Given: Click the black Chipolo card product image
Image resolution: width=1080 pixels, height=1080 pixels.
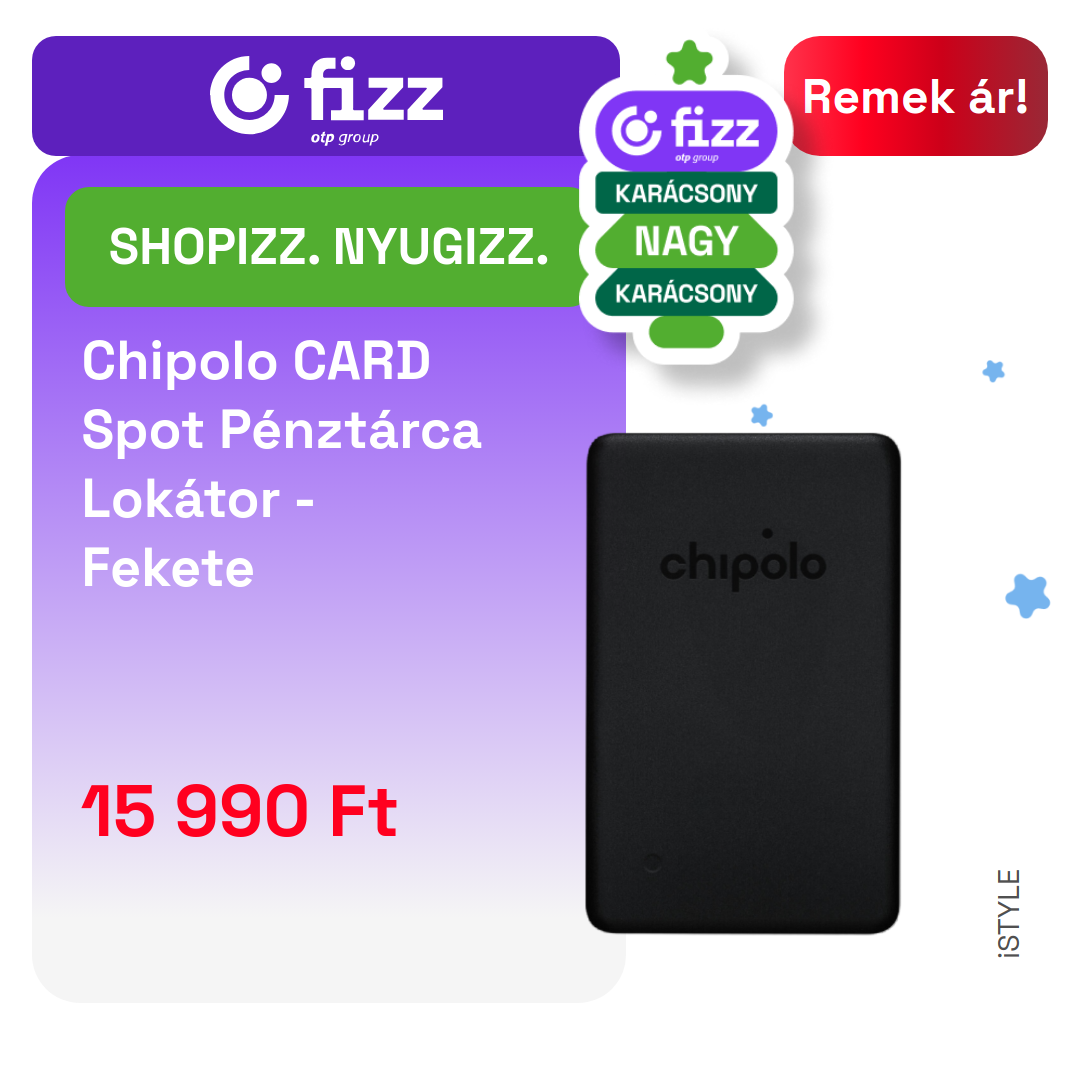Looking at the screenshot, I should tap(742, 683).
